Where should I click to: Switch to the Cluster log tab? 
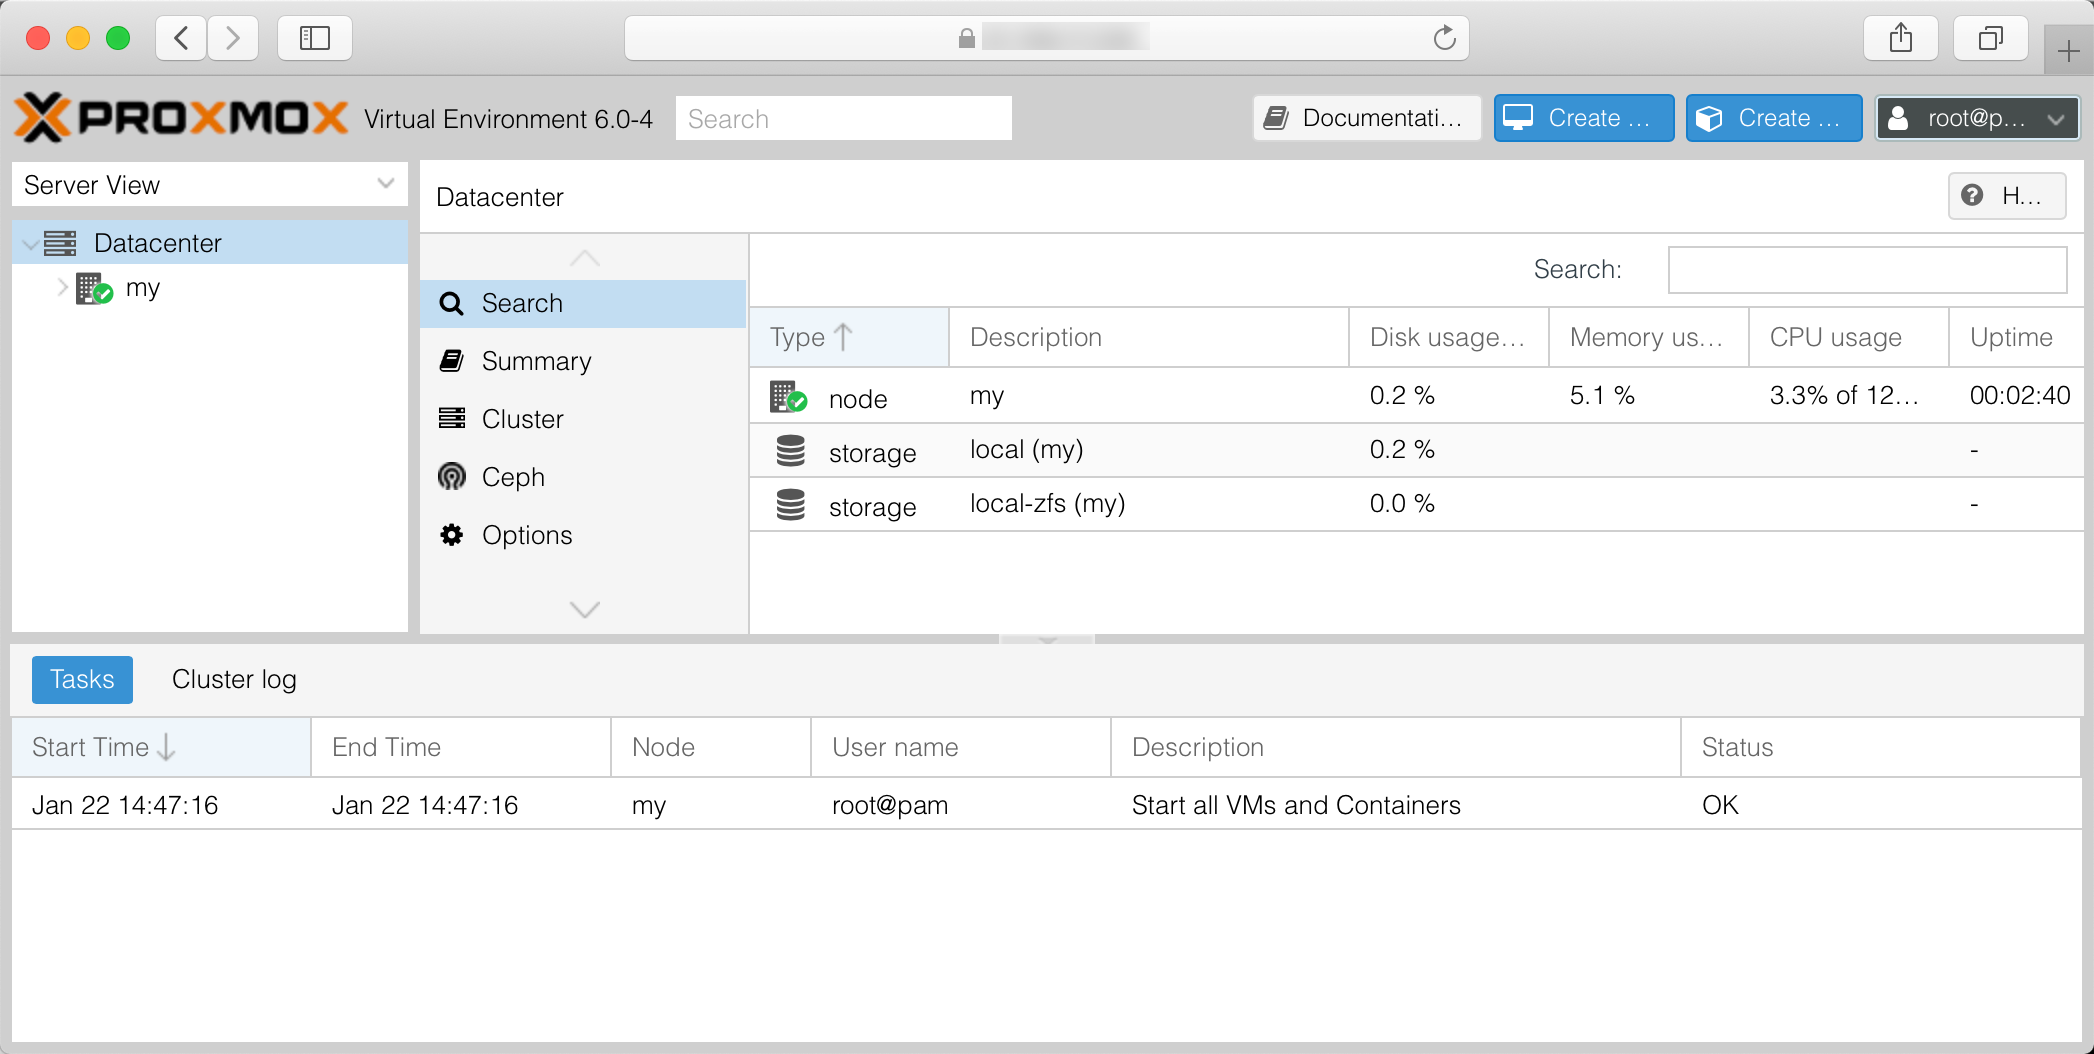pyautogui.click(x=234, y=680)
